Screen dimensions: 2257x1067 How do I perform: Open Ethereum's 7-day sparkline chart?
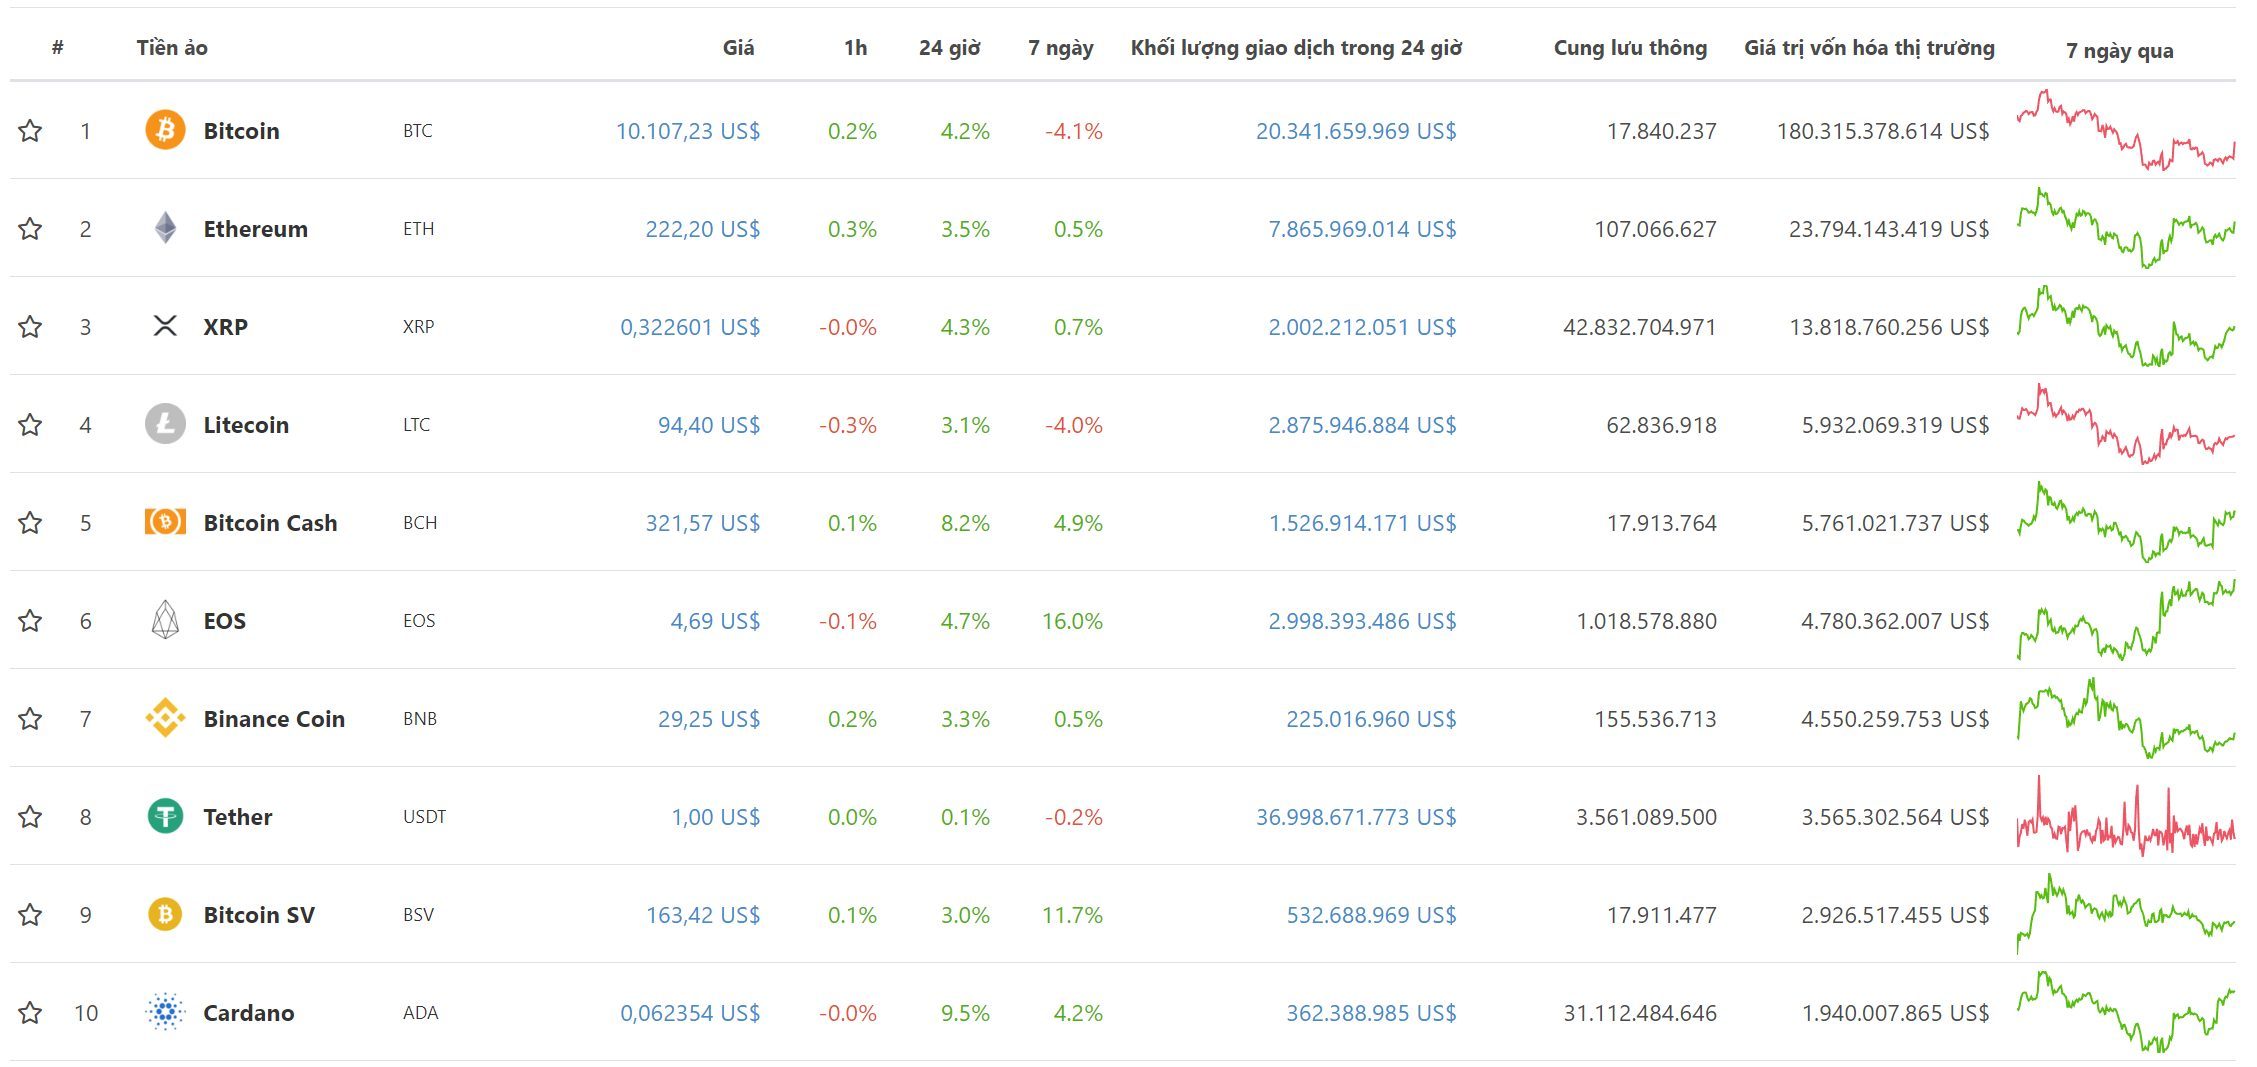pos(2126,228)
